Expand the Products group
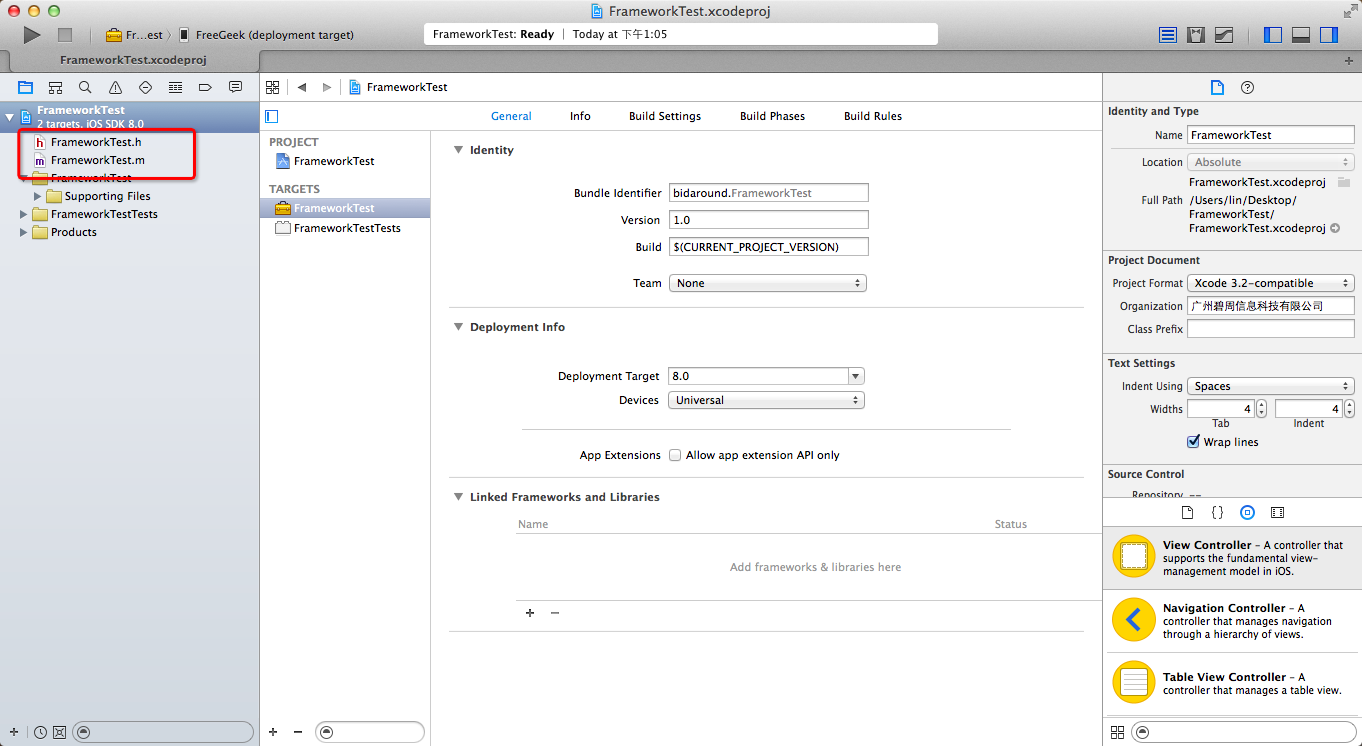The height and width of the screenshot is (746, 1362). coord(24,232)
